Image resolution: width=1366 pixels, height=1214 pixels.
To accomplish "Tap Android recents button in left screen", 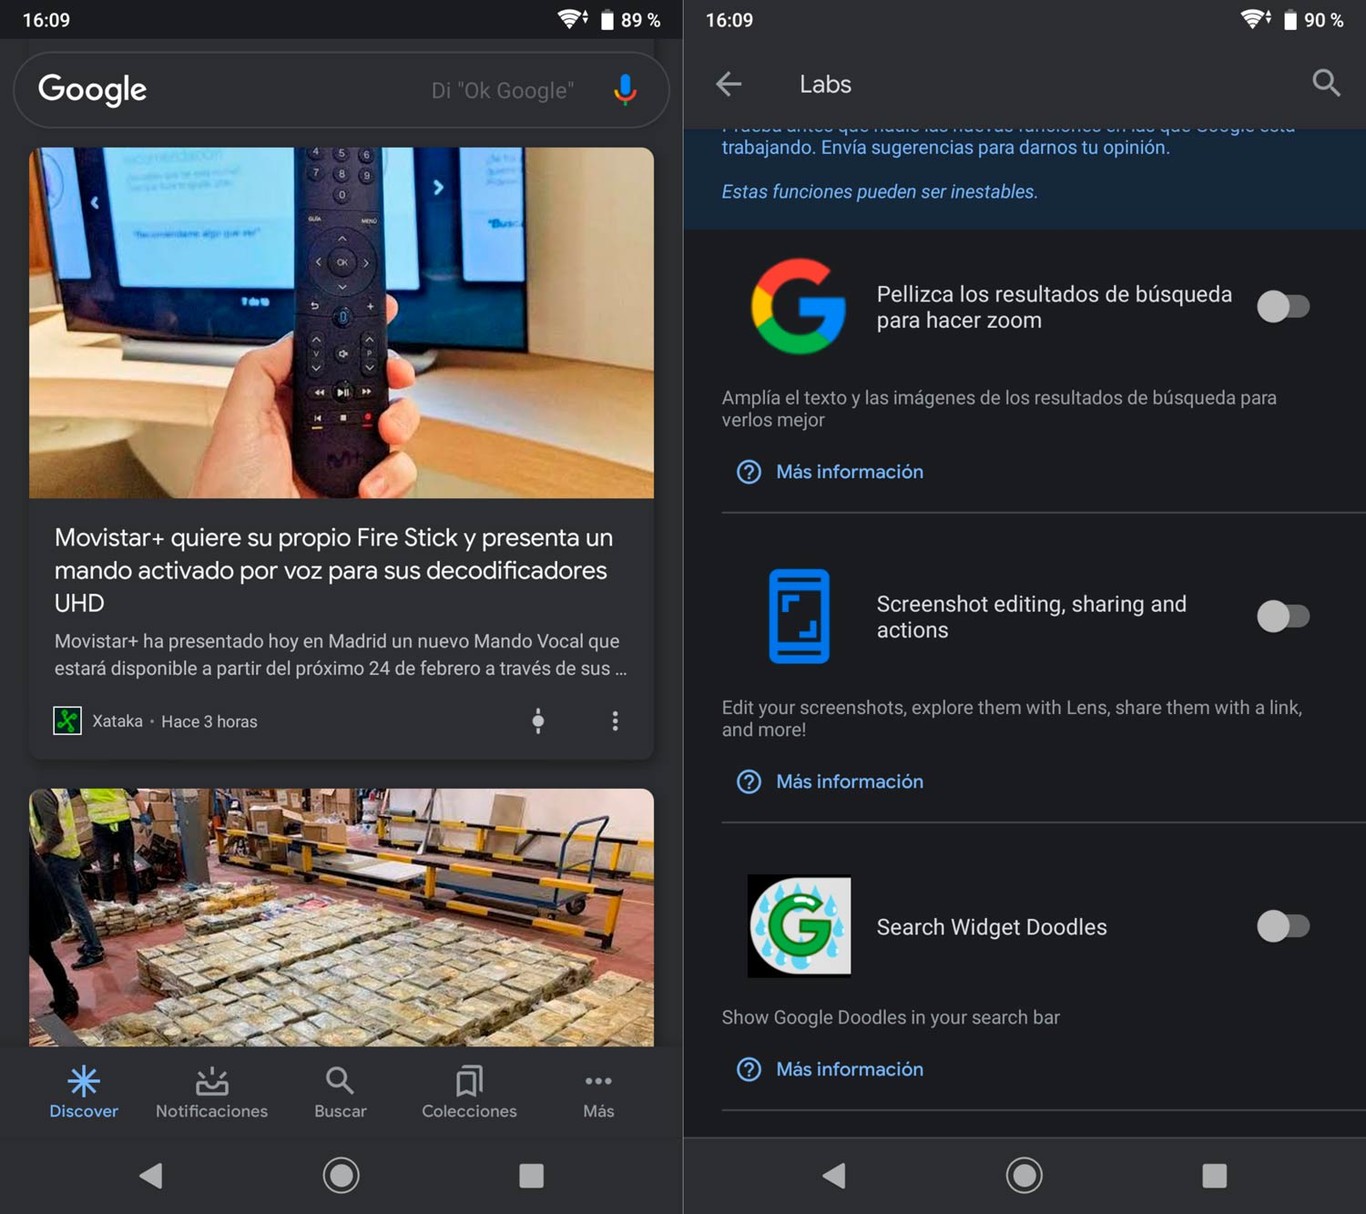I will [531, 1175].
